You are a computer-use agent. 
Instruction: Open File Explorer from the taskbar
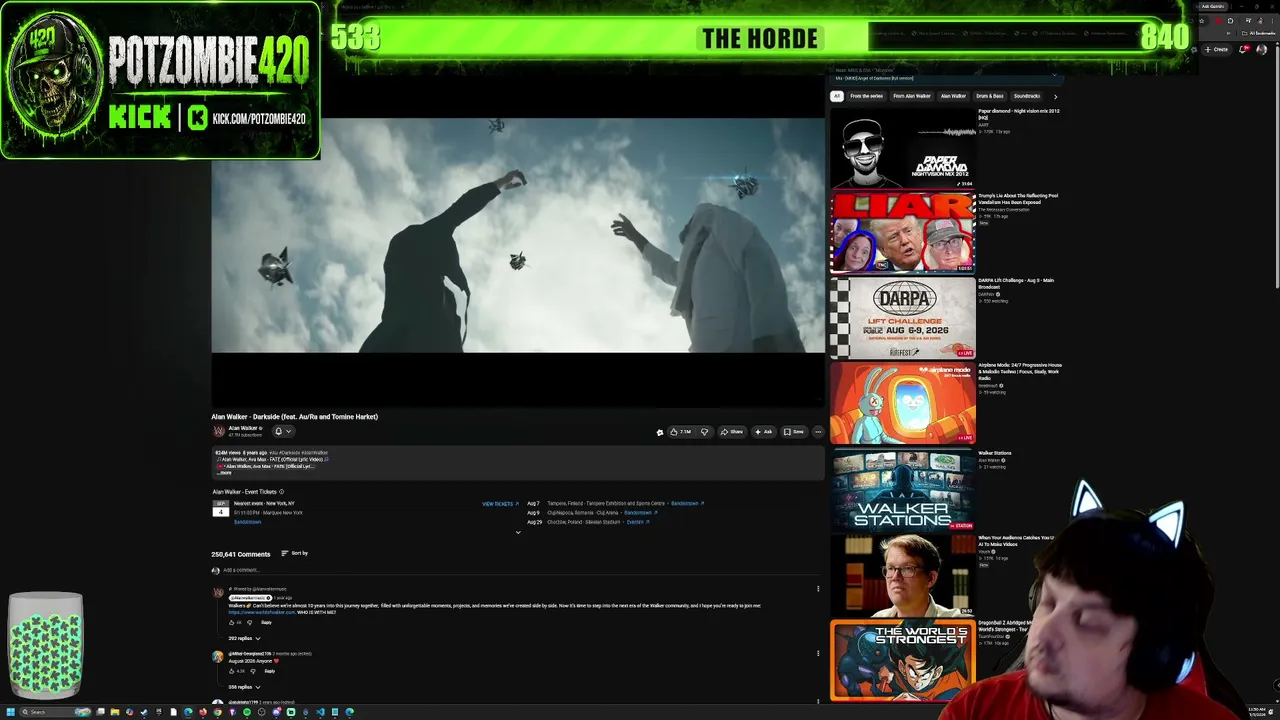click(115, 712)
